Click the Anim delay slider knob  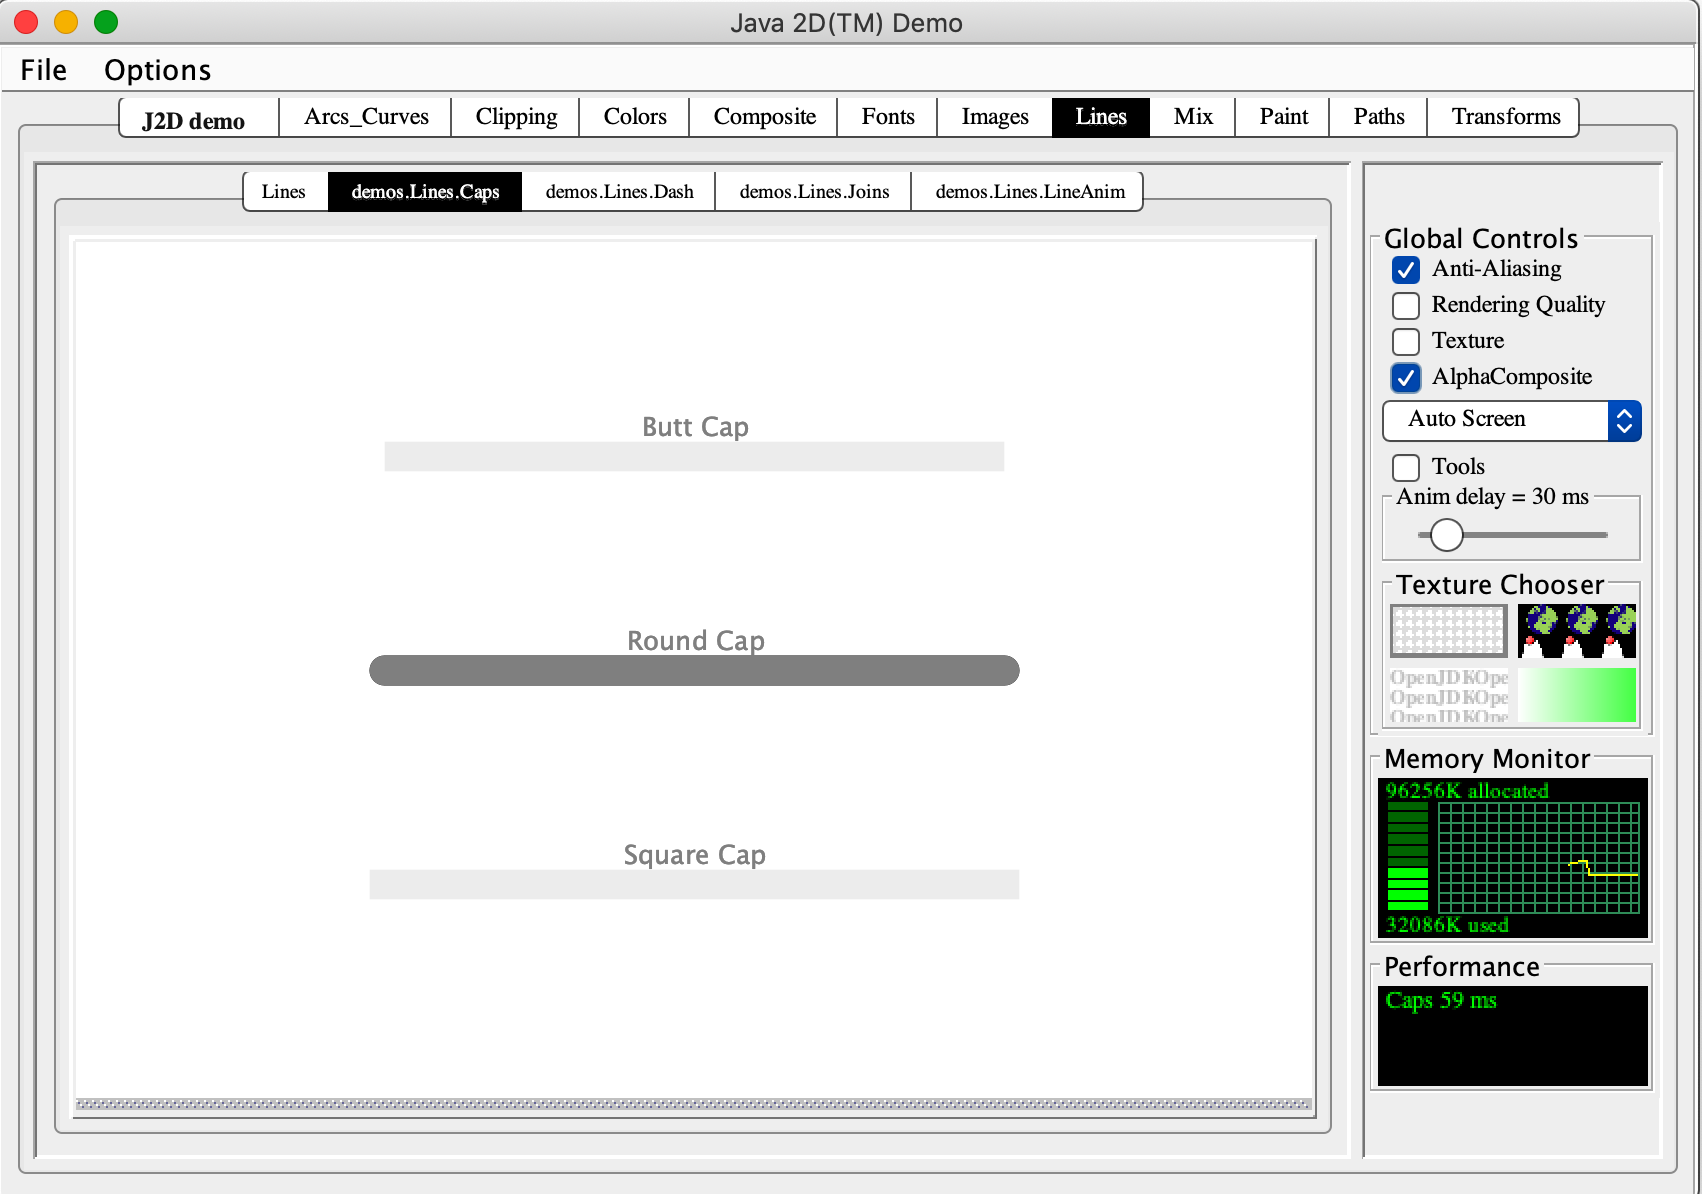(x=1446, y=535)
